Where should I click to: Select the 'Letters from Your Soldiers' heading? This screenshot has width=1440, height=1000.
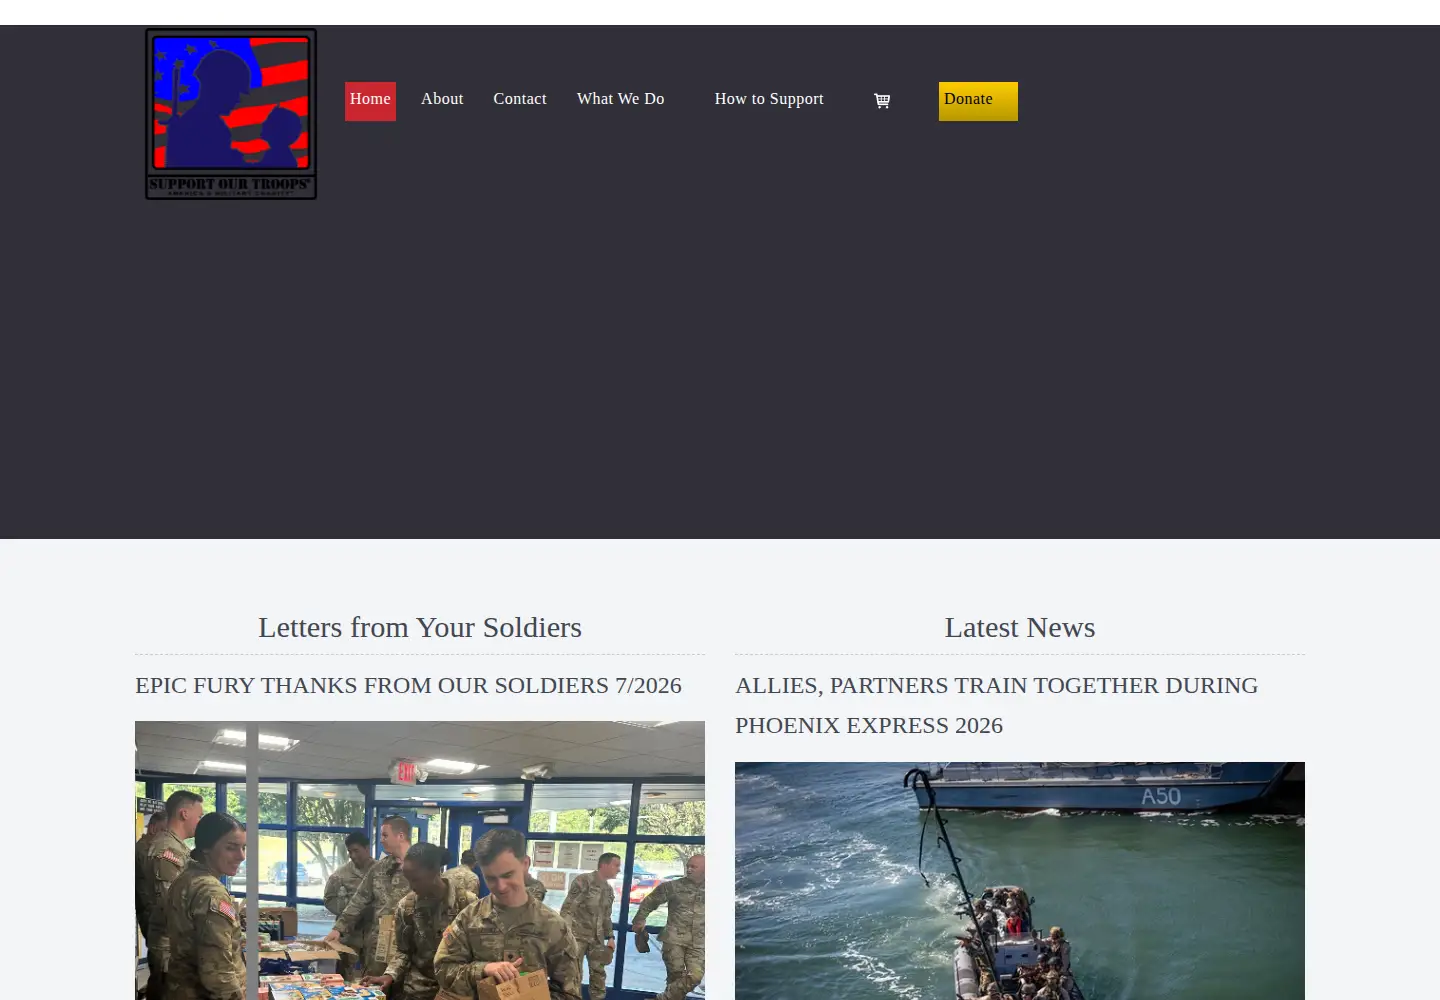click(420, 627)
